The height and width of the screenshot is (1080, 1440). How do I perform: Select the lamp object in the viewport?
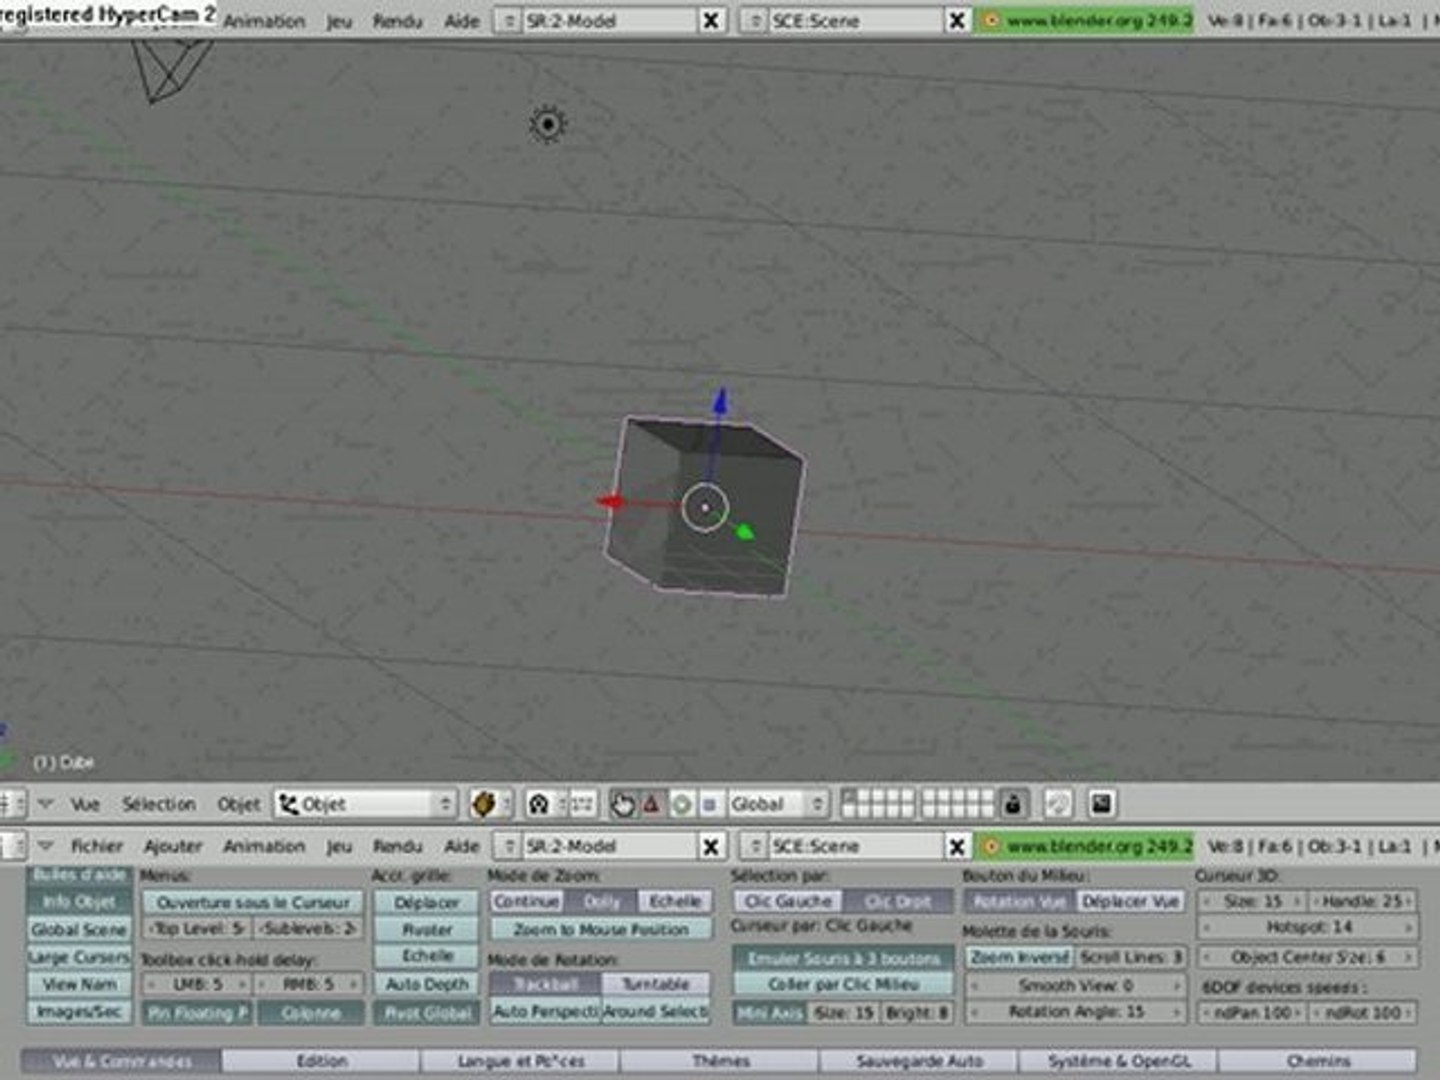pos(548,124)
